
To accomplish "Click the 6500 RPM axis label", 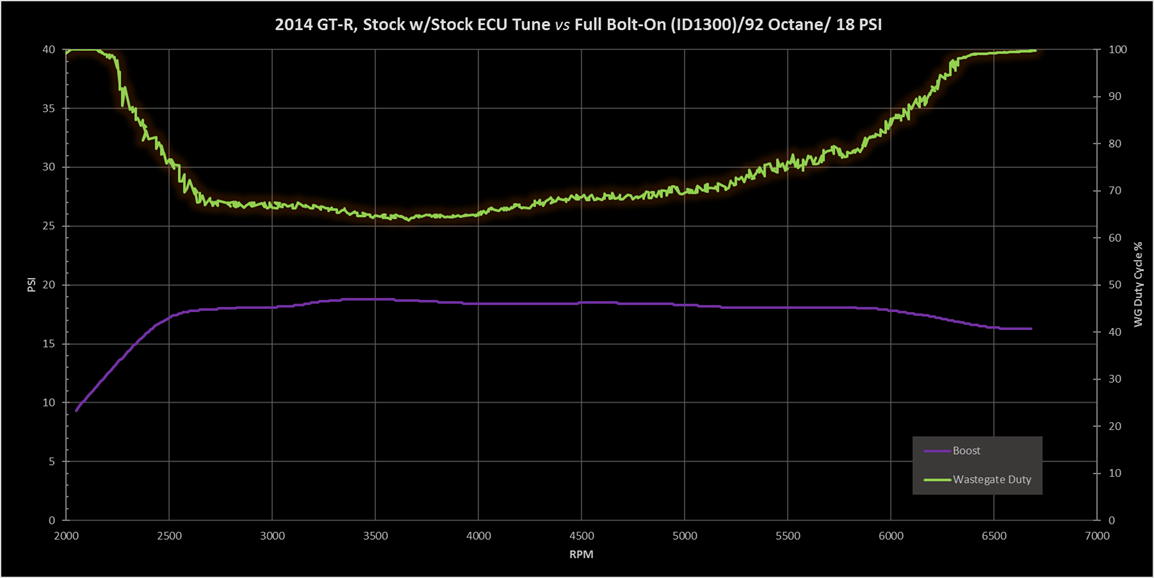I will (994, 535).
